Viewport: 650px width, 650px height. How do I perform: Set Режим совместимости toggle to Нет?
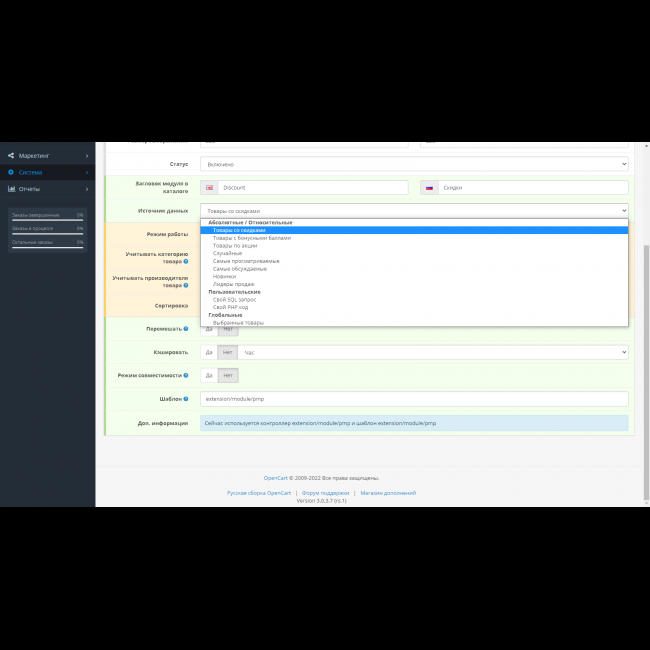229,376
